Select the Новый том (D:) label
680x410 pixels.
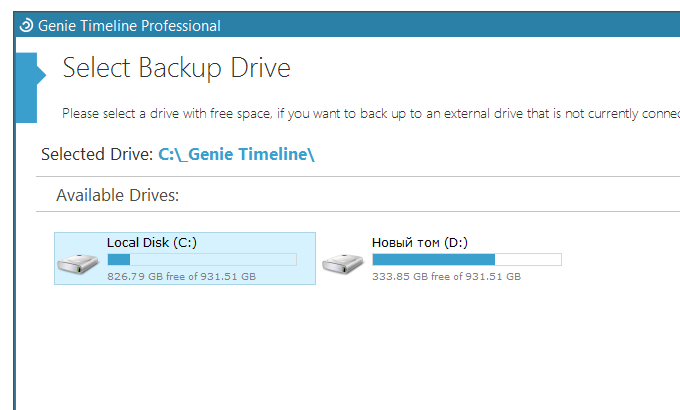click(x=419, y=242)
